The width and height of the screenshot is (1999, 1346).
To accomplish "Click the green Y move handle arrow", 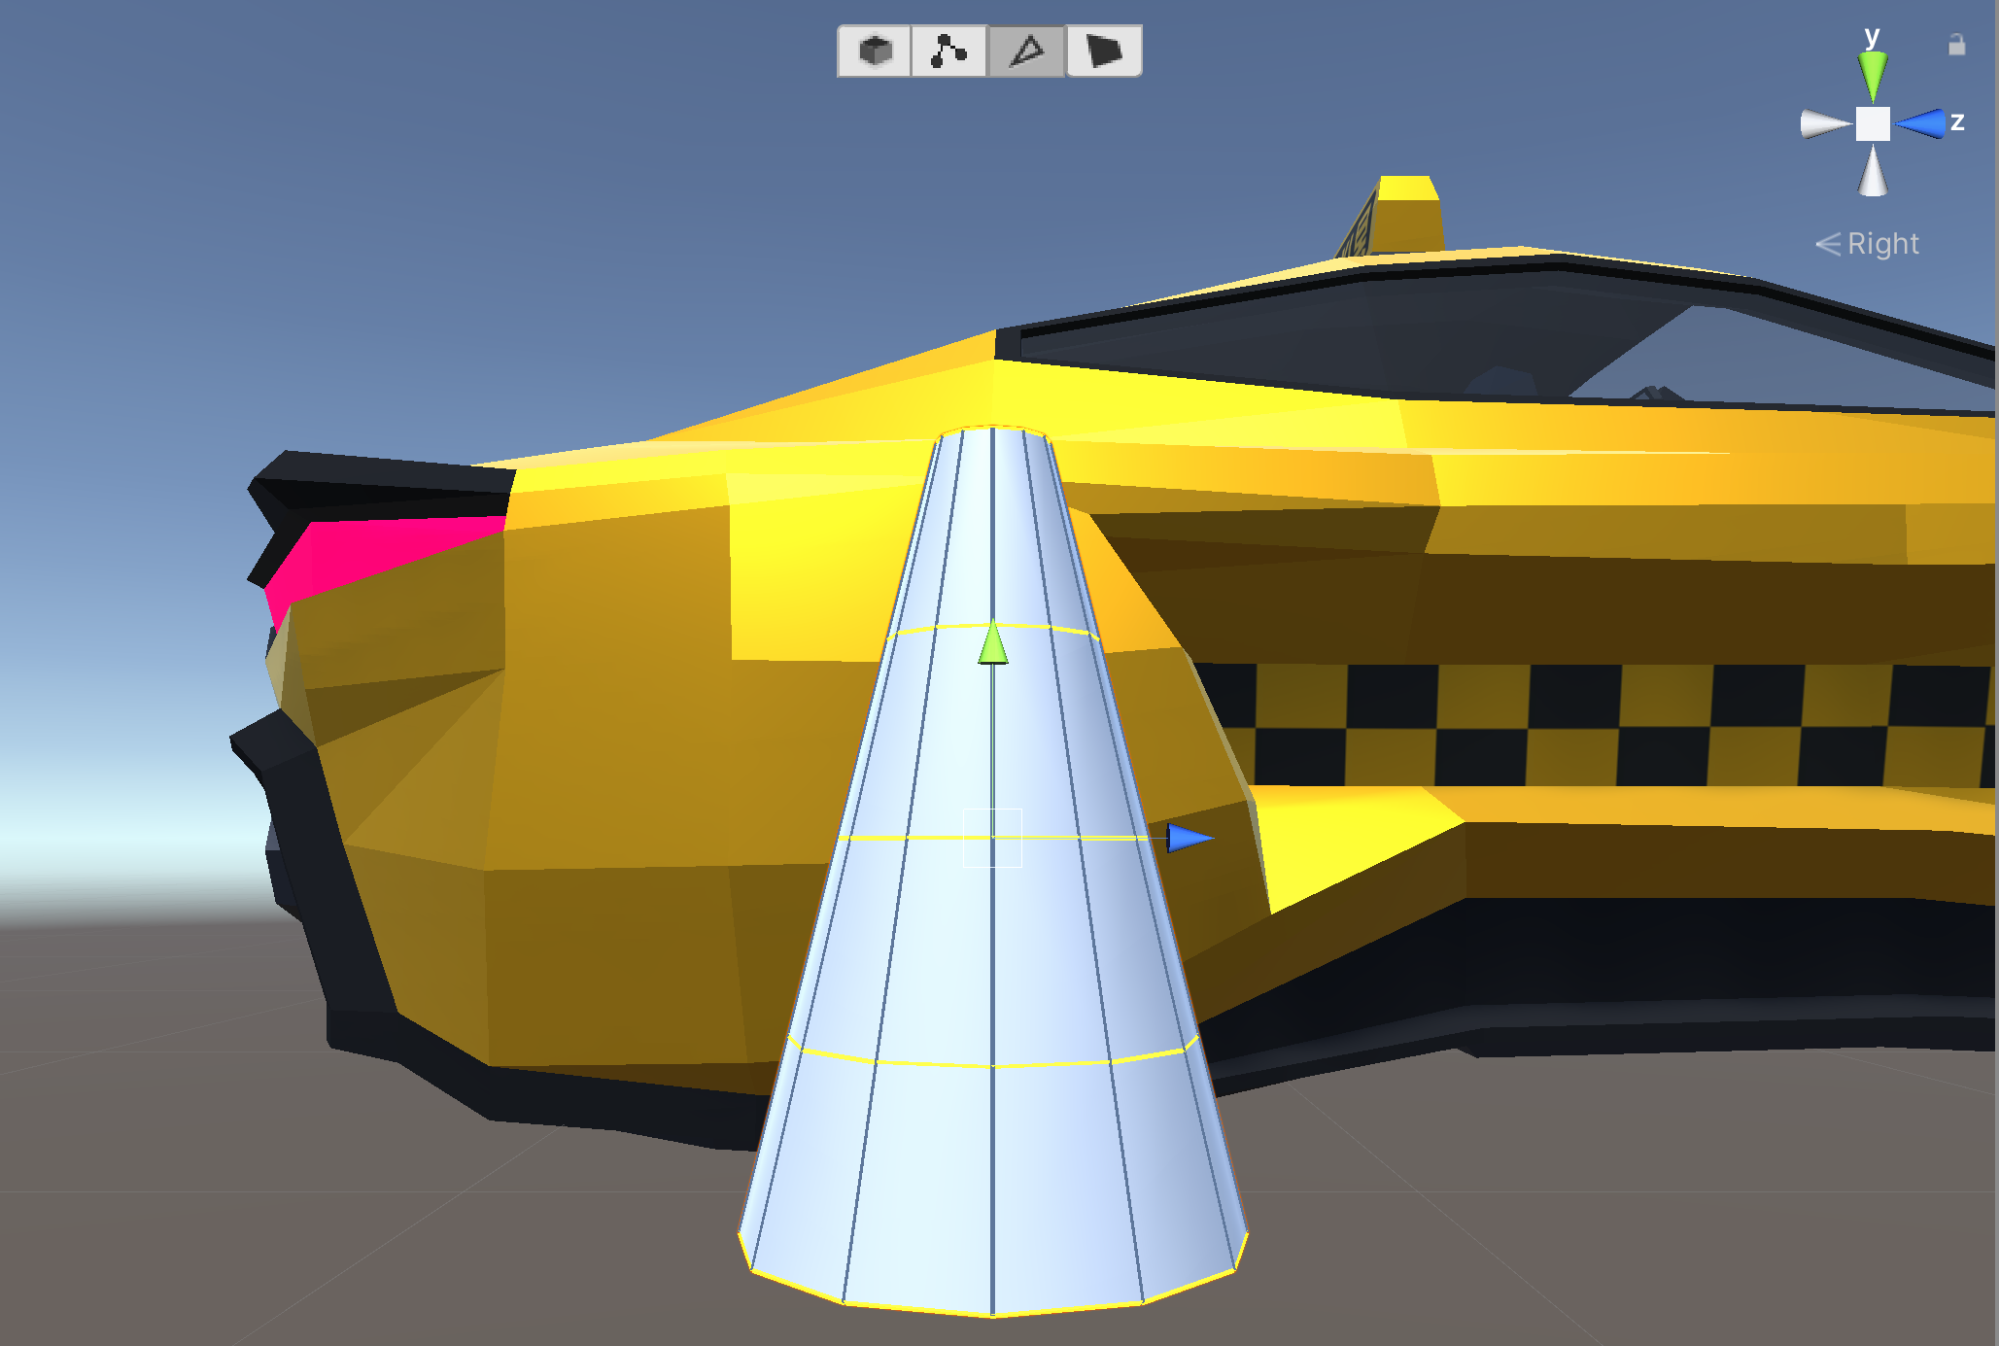I will click(x=993, y=645).
